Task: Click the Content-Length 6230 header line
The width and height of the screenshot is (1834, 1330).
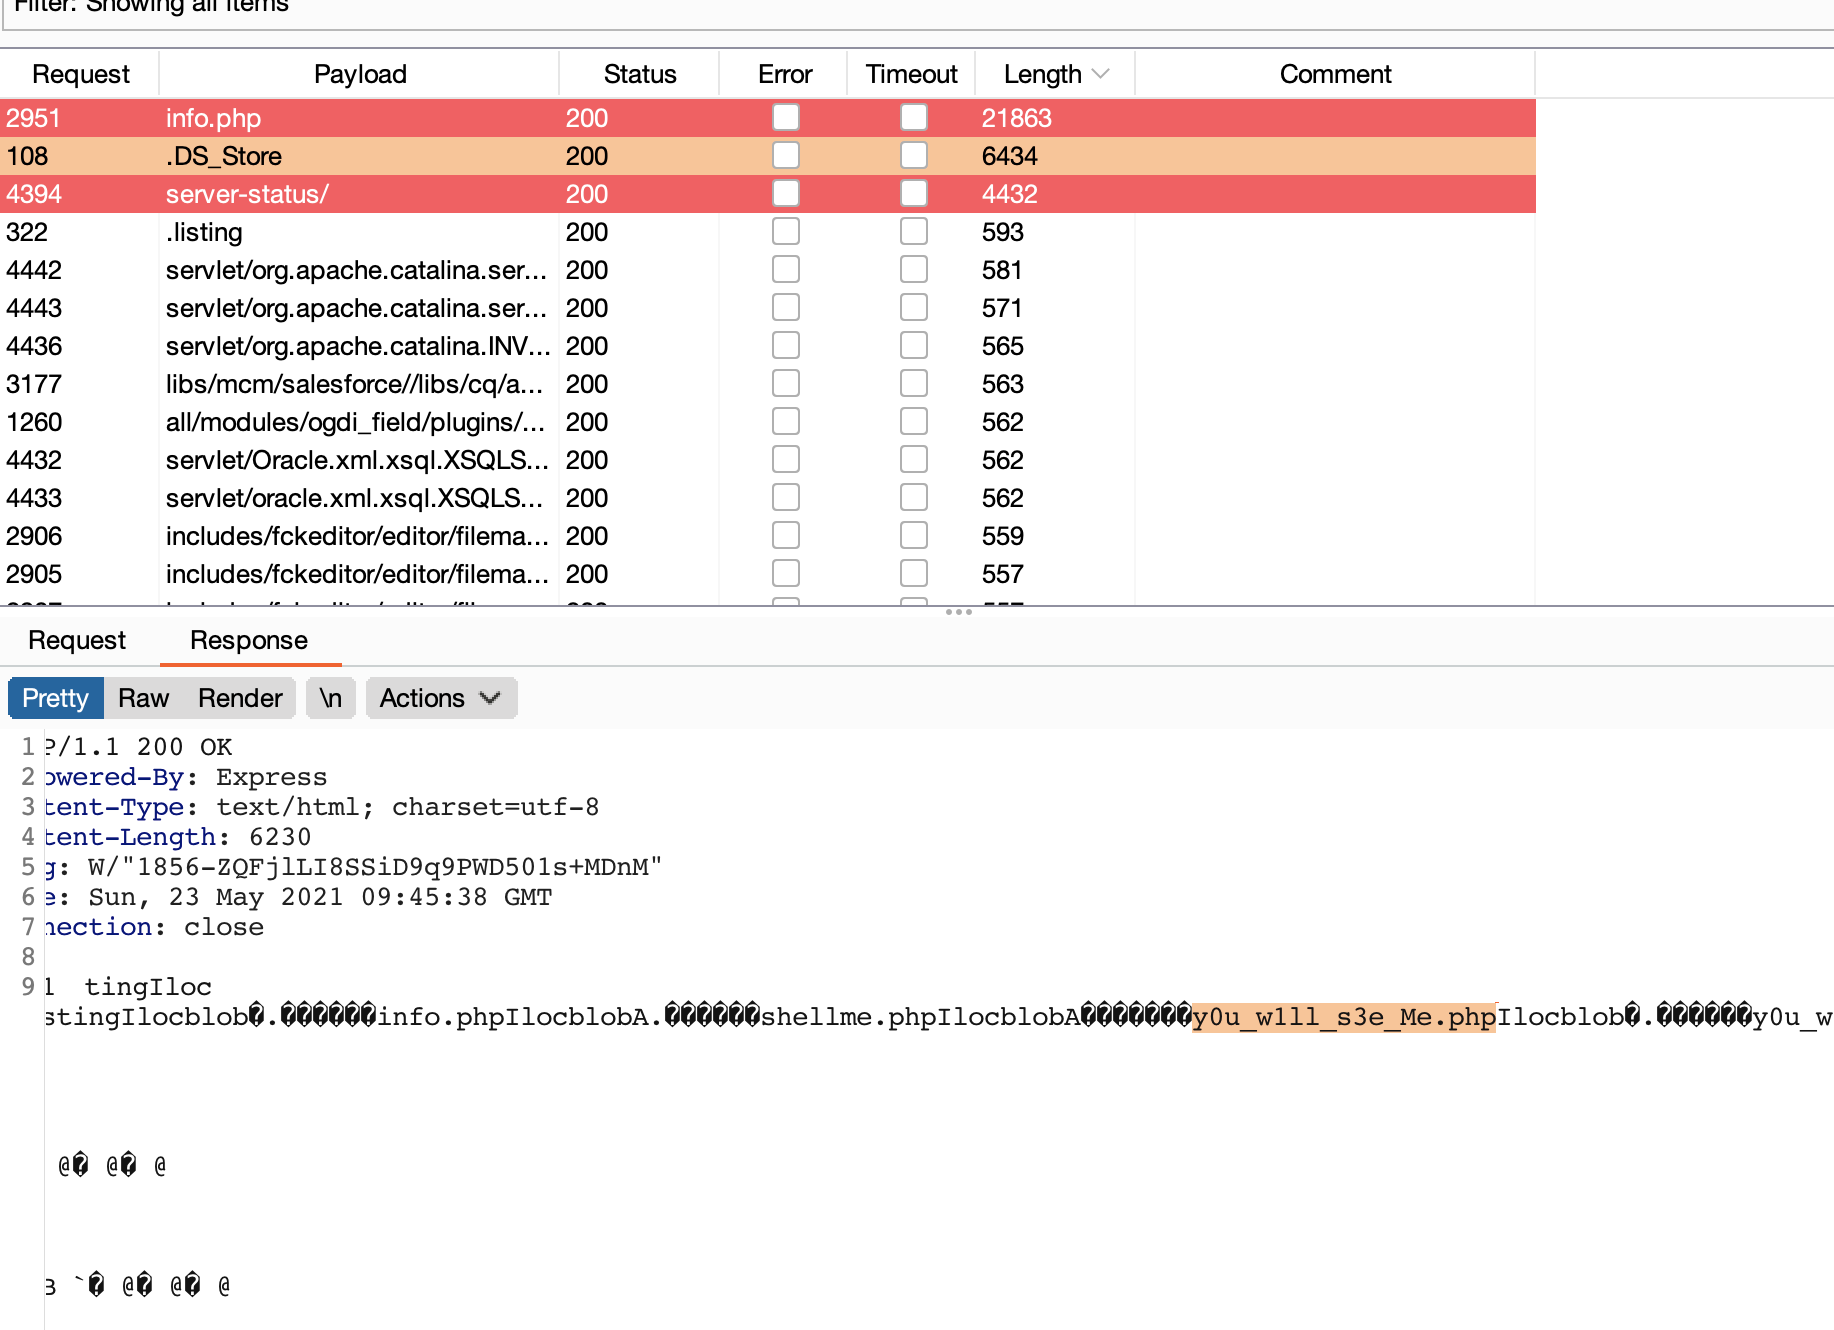Action: click(x=178, y=837)
